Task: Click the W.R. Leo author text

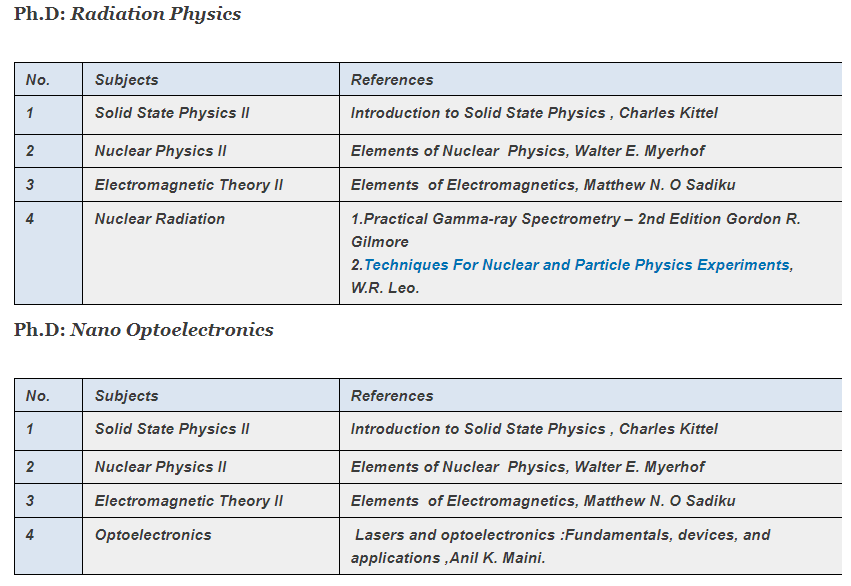Action: coord(385,288)
